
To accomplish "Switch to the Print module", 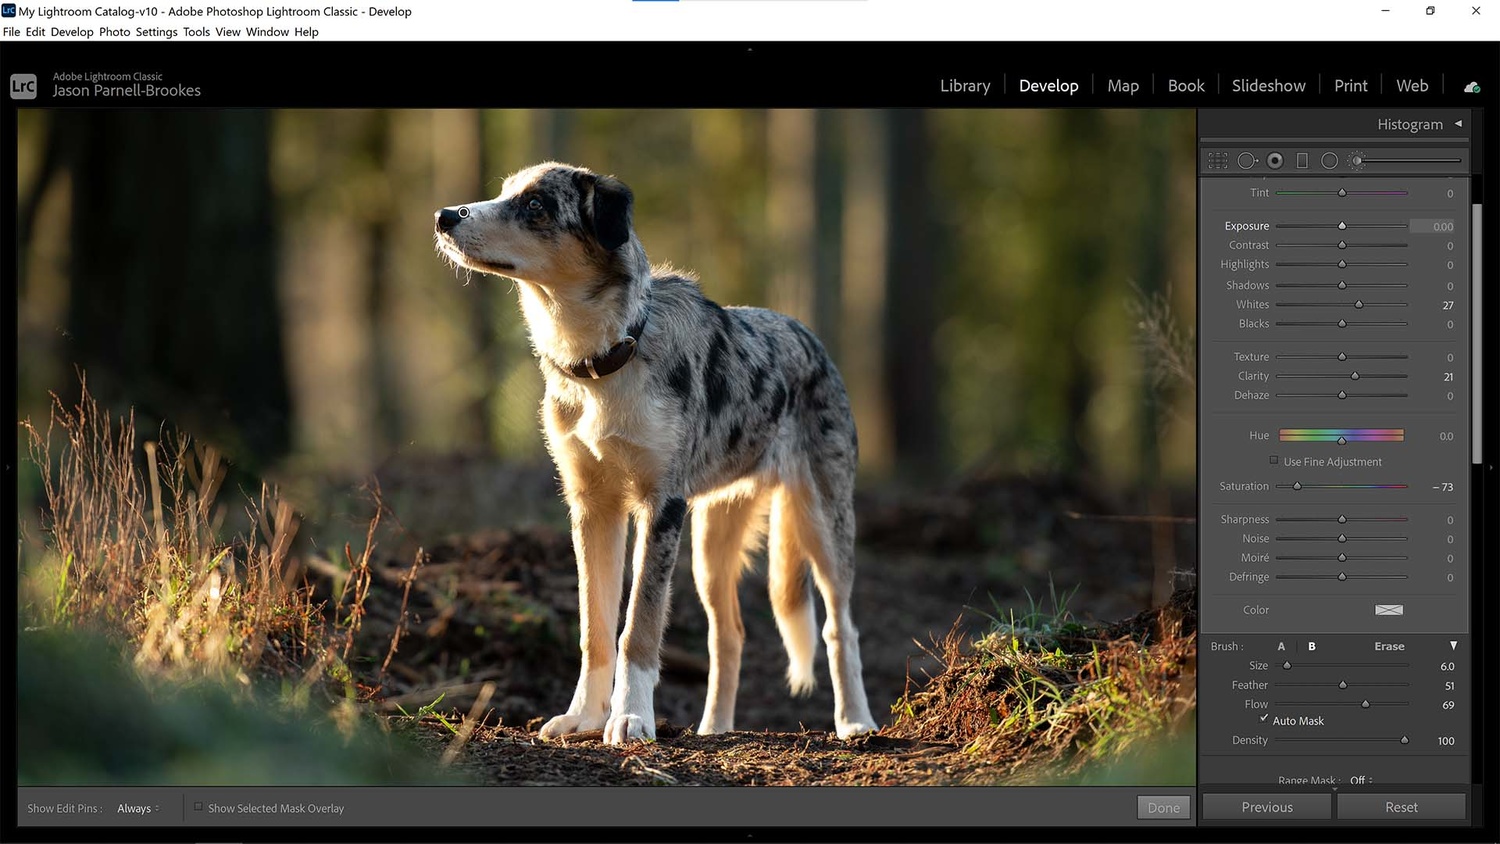I will [1350, 86].
